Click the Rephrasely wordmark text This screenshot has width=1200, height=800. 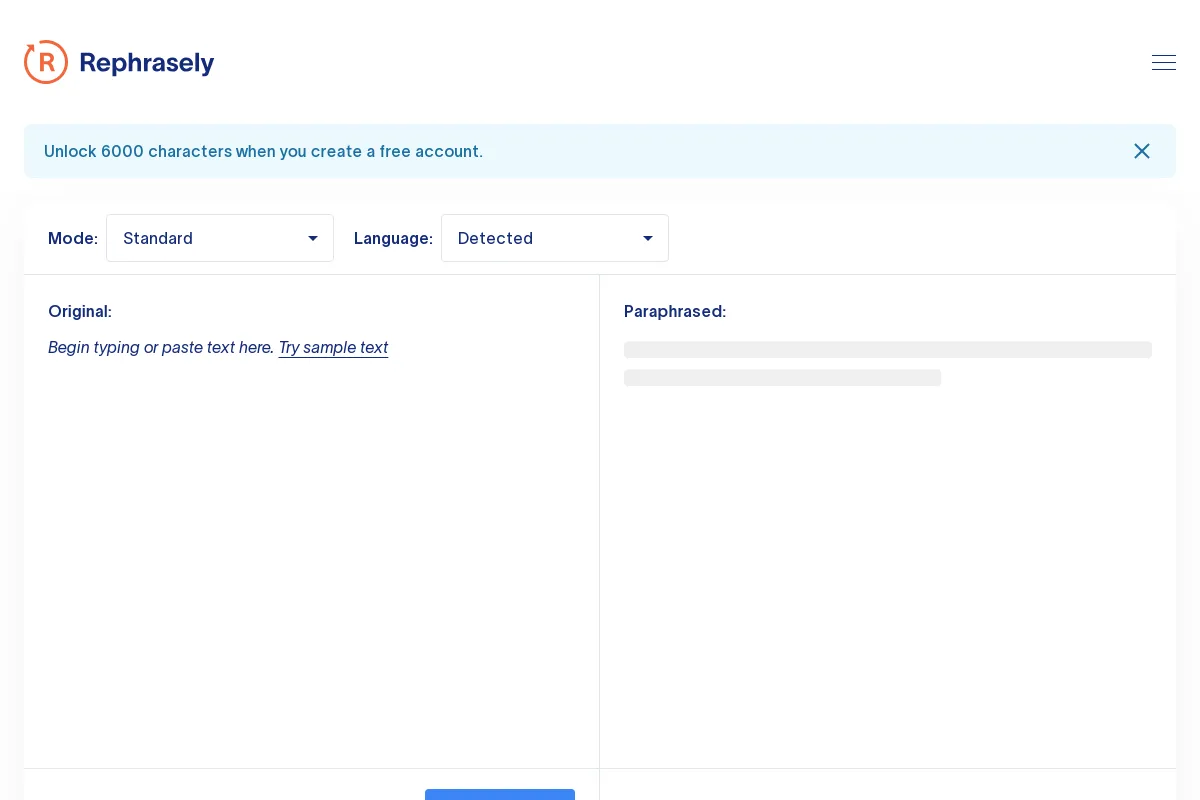click(x=147, y=63)
